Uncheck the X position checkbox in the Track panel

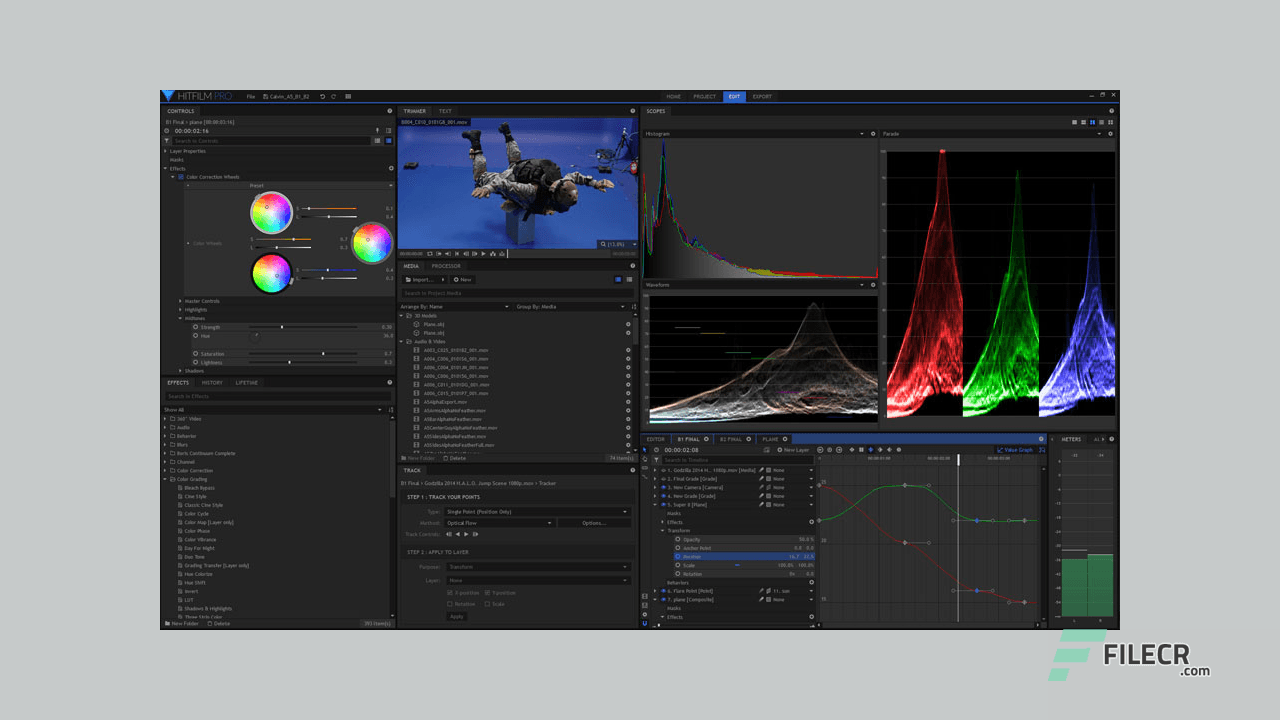[450, 592]
